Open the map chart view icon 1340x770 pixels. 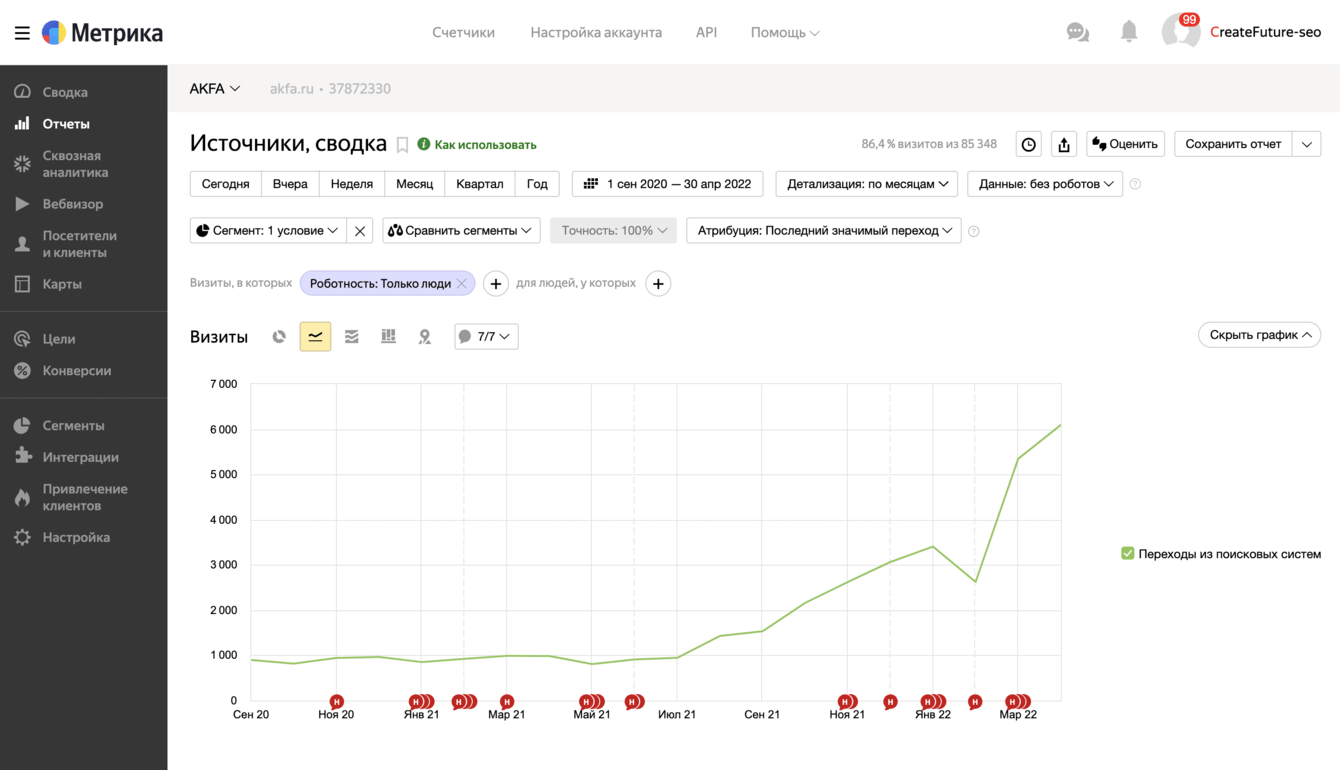click(x=425, y=337)
